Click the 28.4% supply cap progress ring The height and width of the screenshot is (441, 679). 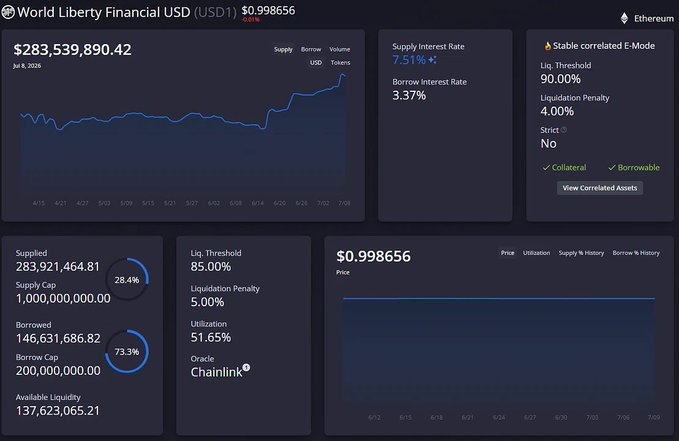point(127,279)
